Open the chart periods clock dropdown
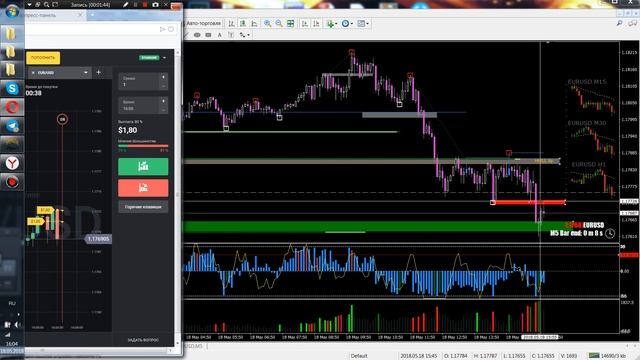The height and width of the screenshot is (360, 640). pyautogui.click(x=347, y=24)
